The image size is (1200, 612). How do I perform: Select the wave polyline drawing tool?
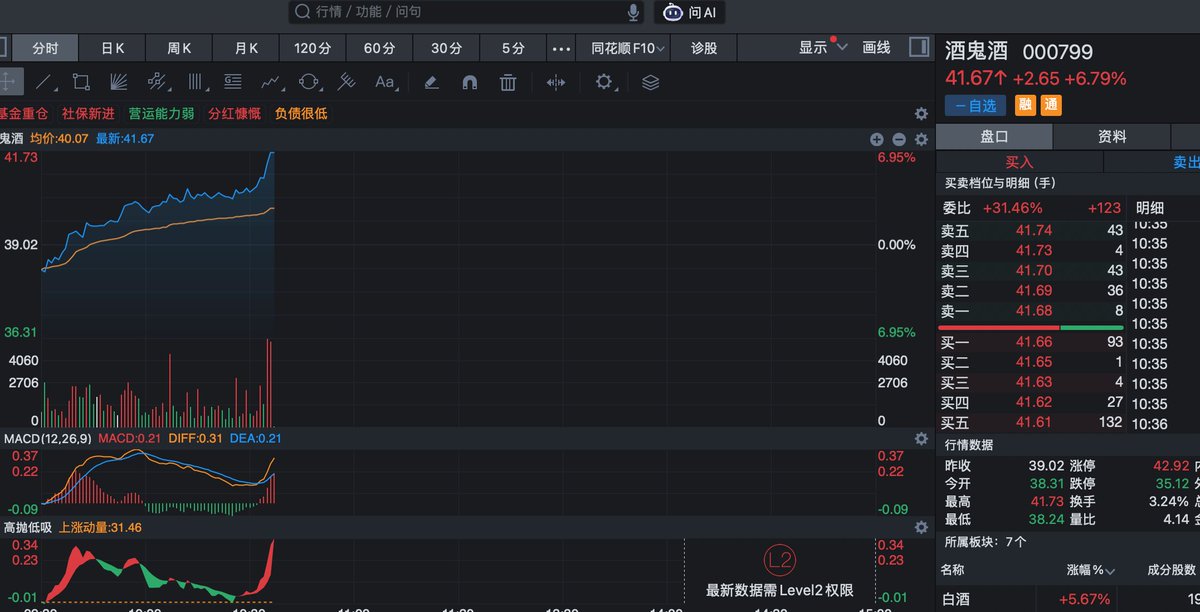click(271, 82)
